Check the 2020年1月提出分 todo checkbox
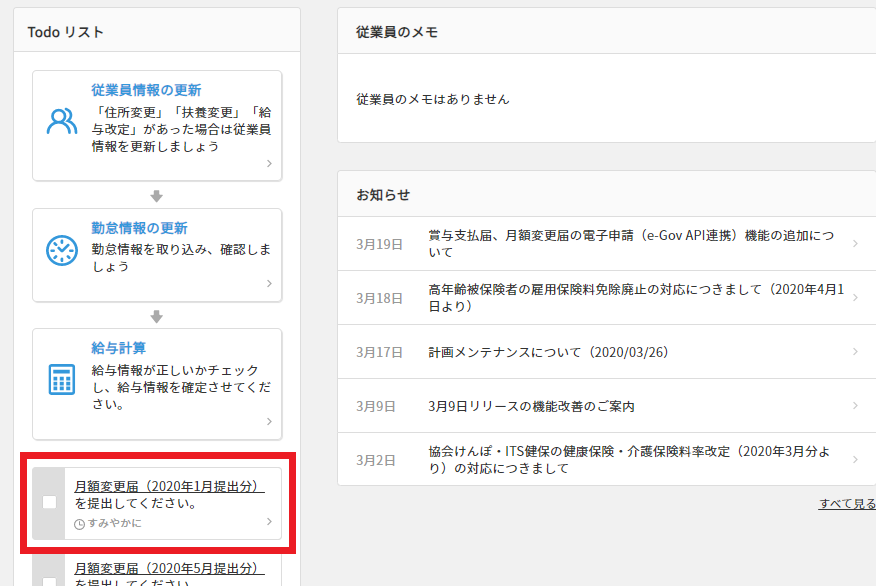Screen dimensions: 876x586 (49, 502)
